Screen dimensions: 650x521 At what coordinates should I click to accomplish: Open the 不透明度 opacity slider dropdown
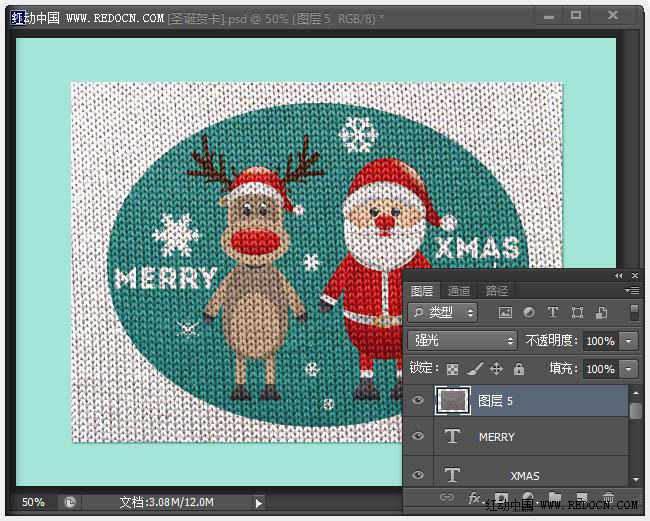628,341
